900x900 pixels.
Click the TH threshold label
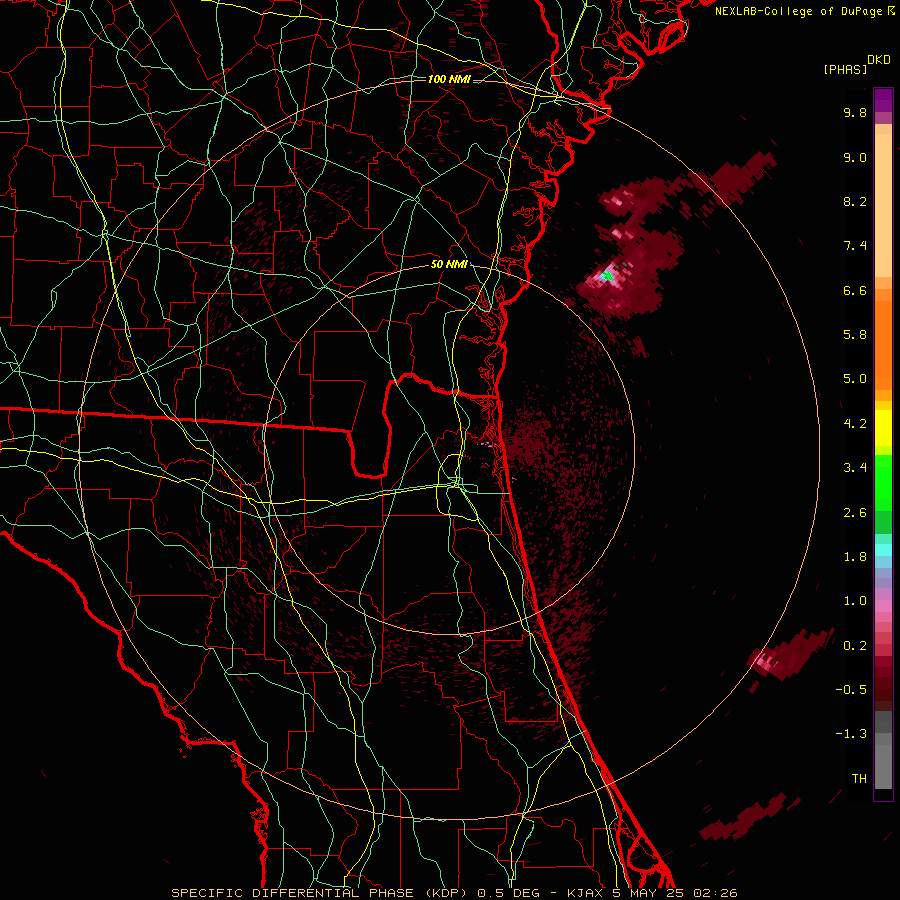click(859, 778)
